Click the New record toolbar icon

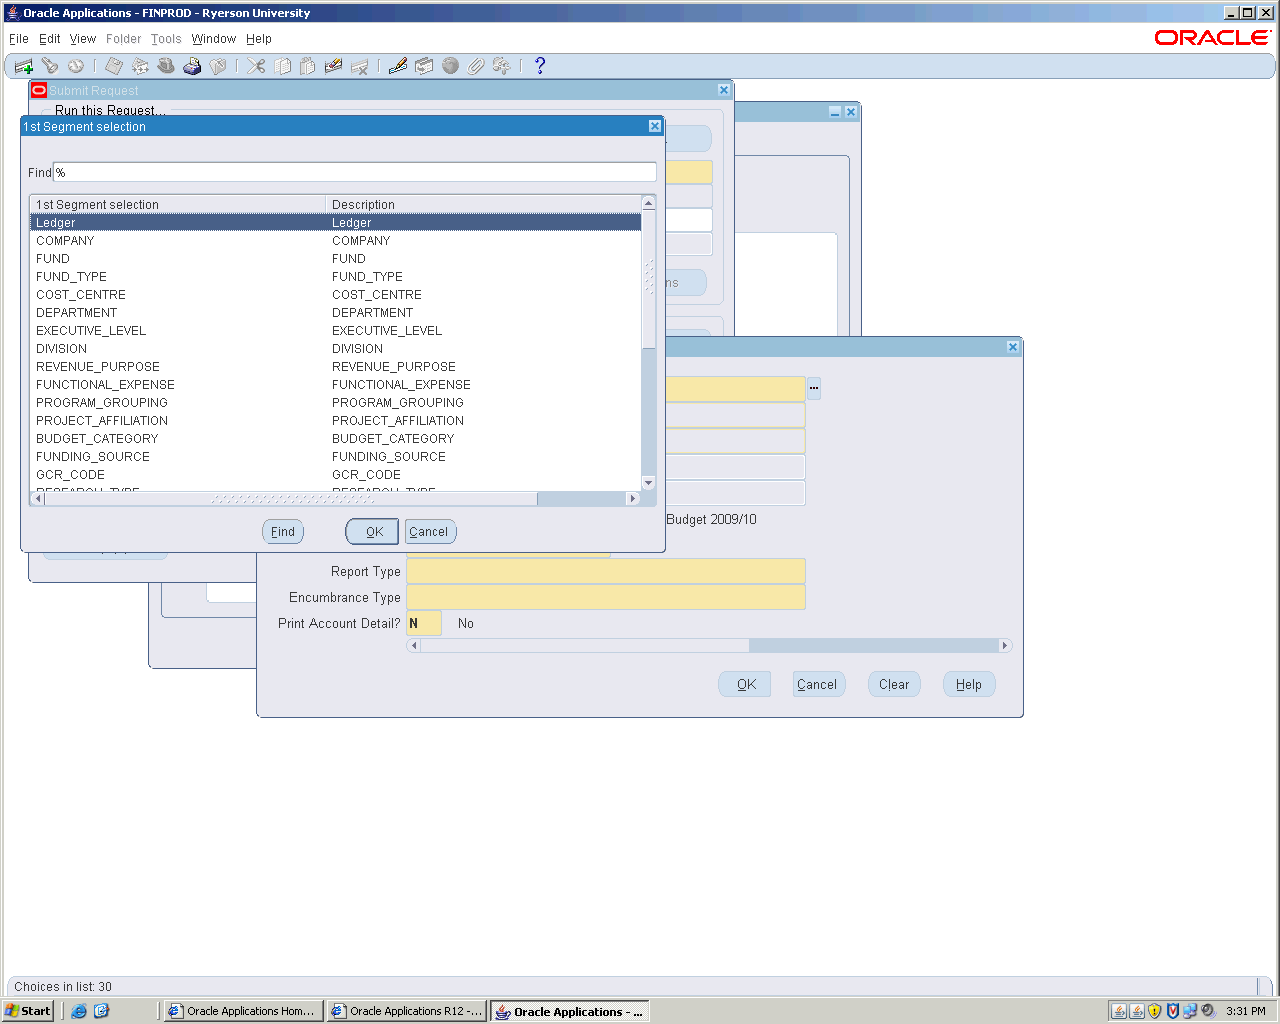point(23,66)
